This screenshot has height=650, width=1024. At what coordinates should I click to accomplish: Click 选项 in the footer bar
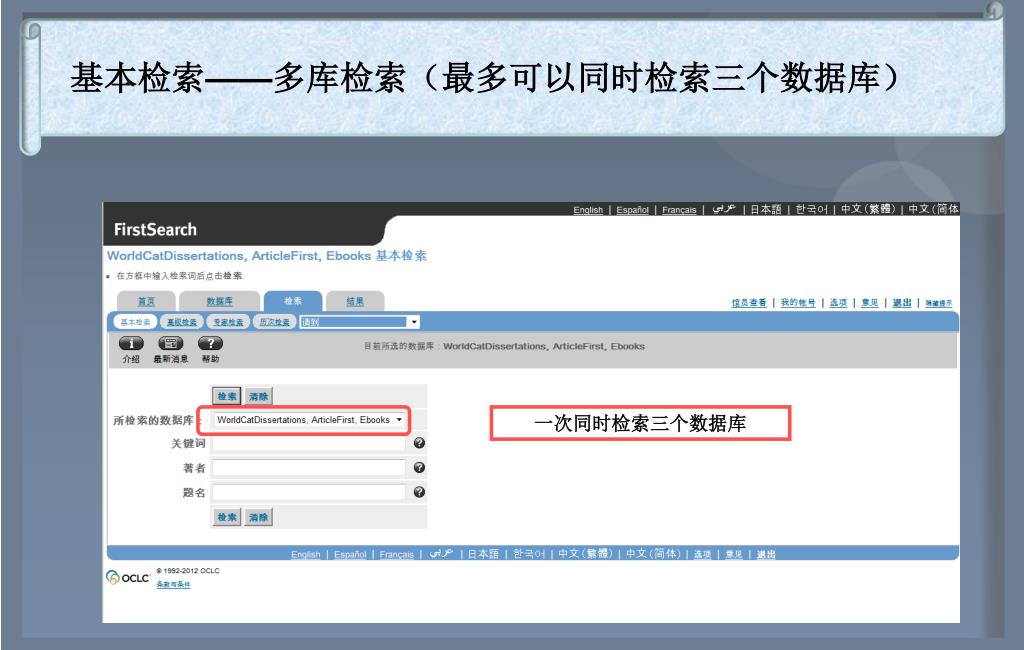[x=702, y=554]
